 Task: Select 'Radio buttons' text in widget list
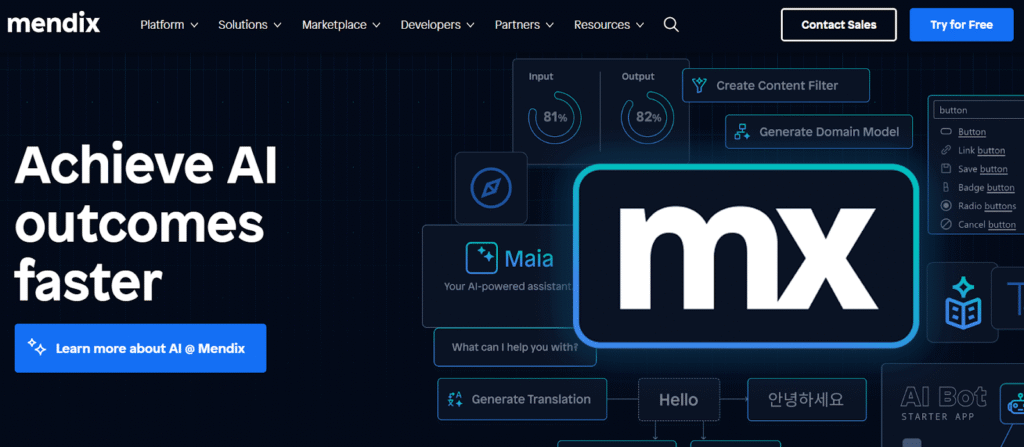[x=987, y=206]
